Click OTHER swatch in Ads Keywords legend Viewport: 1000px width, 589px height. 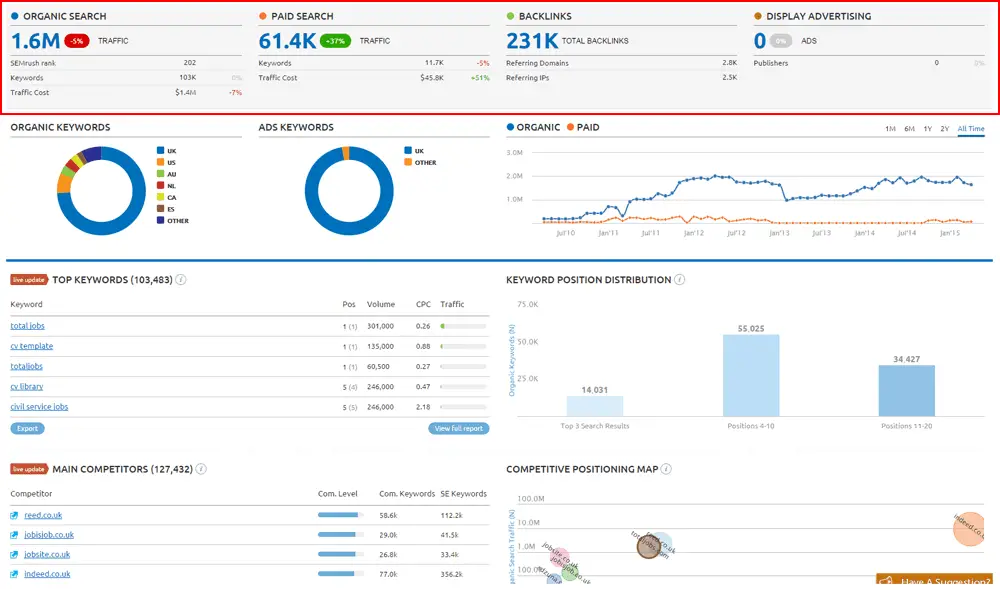tap(408, 163)
